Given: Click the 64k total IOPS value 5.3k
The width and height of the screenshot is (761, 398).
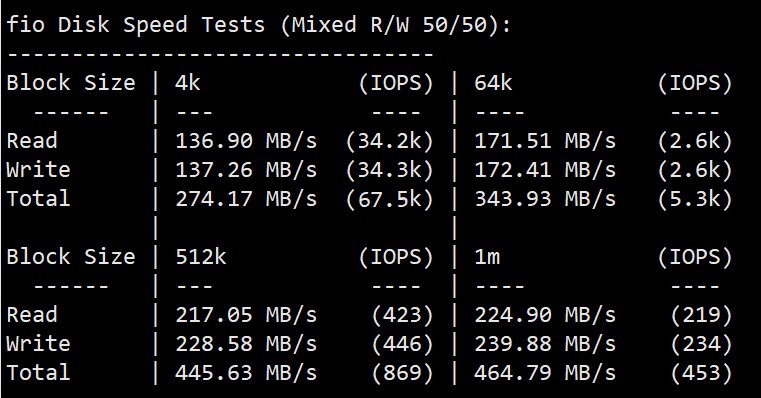Looking at the screenshot, I should [695, 199].
